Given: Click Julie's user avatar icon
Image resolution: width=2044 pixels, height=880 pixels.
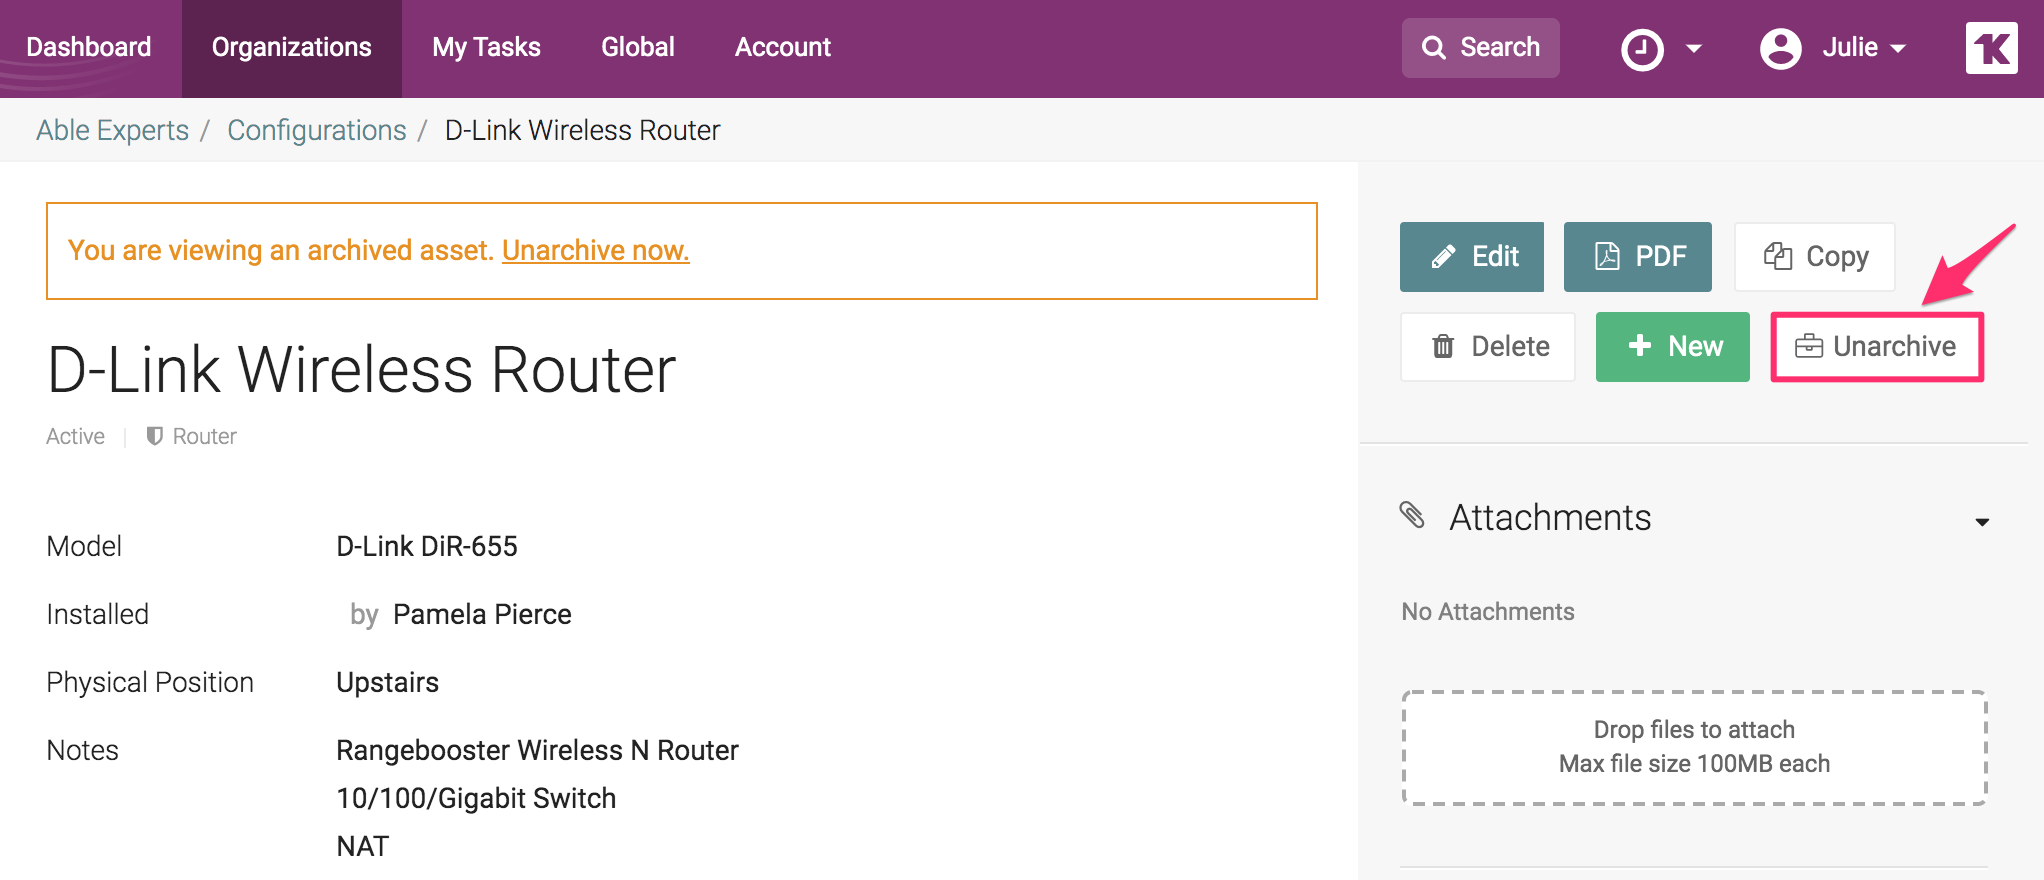Looking at the screenshot, I should pos(1780,48).
